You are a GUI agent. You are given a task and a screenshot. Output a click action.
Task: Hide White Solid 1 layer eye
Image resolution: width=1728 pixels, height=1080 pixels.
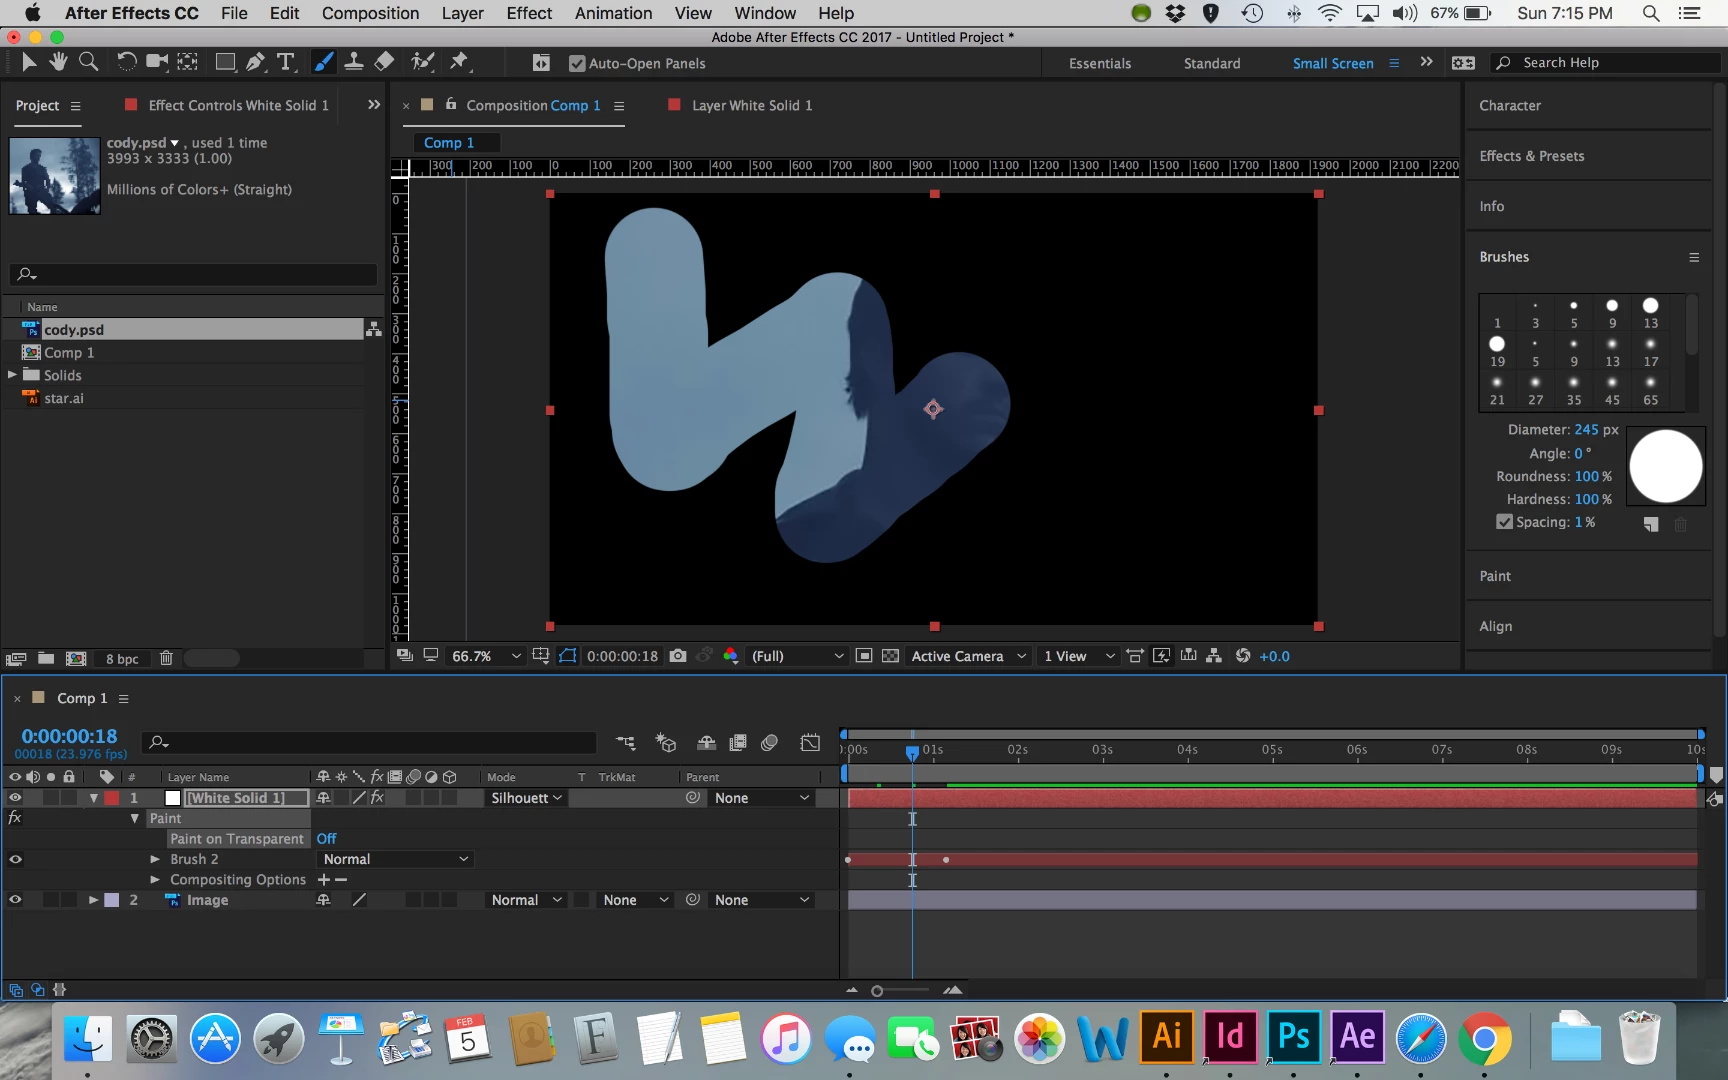pos(15,798)
